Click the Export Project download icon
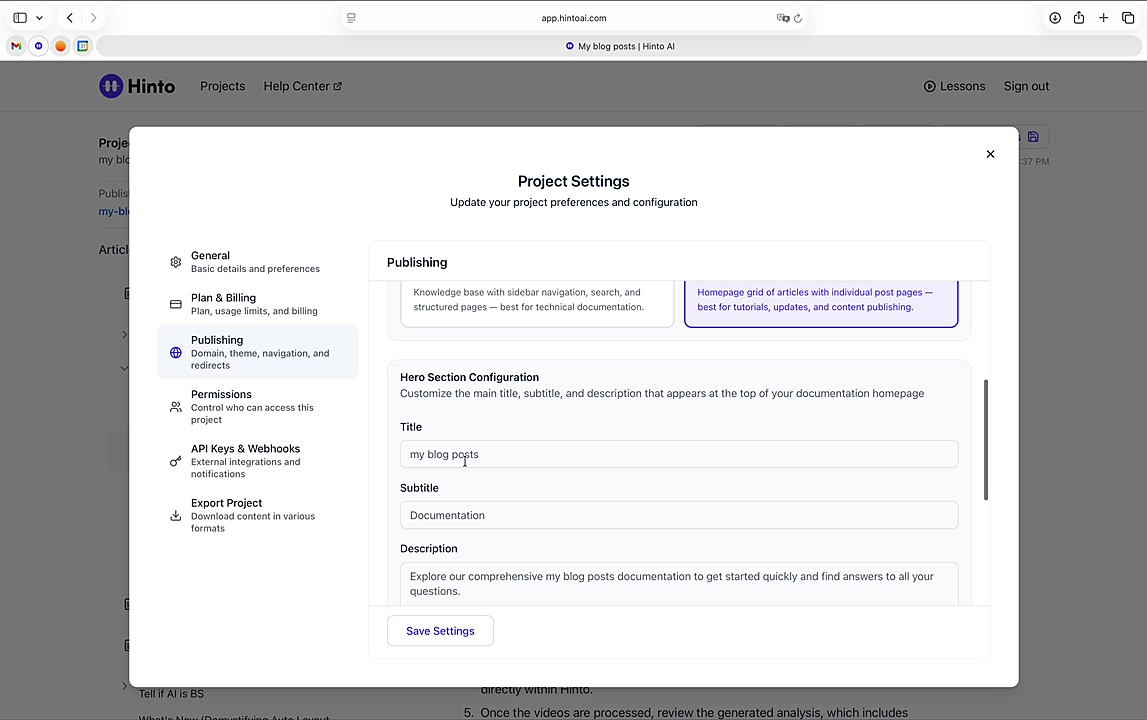Screen dimensions: 1147x720 (x=176, y=516)
